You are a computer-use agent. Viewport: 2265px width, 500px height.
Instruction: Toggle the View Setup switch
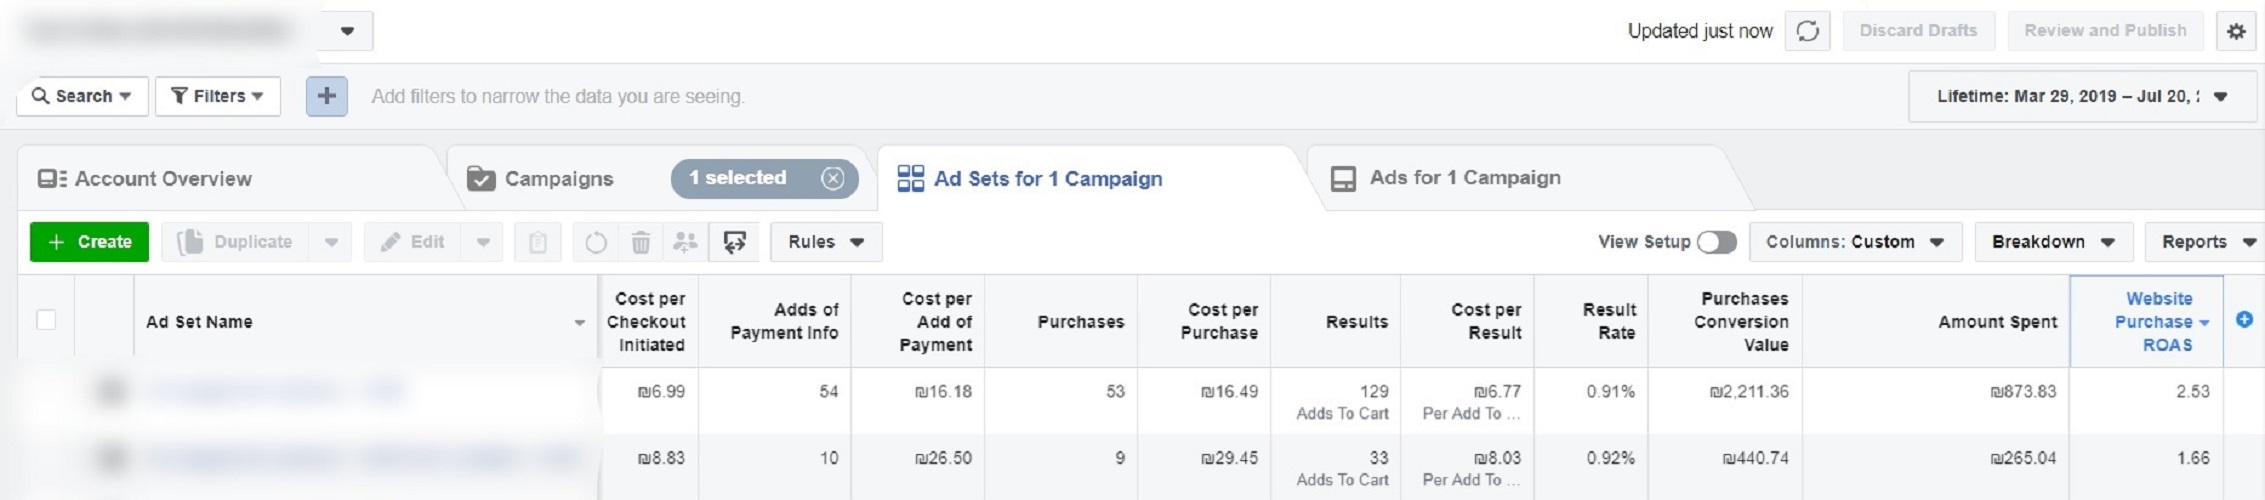click(1716, 242)
